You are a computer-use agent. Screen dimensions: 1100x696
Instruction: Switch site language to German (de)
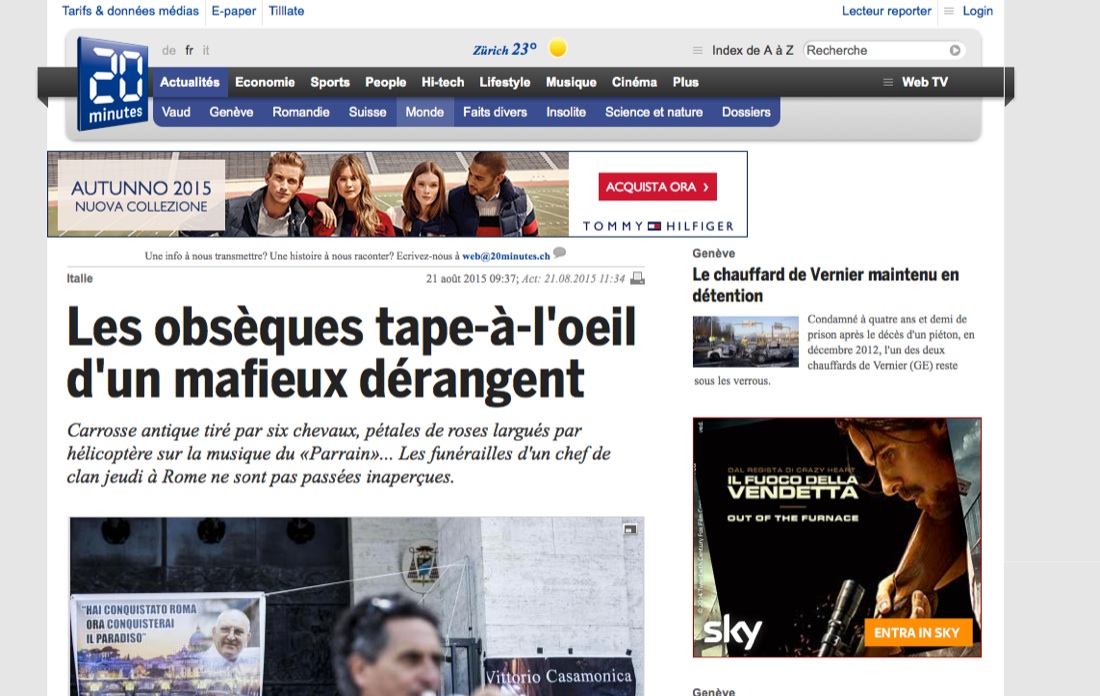pyautogui.click(x=169, y=50)
